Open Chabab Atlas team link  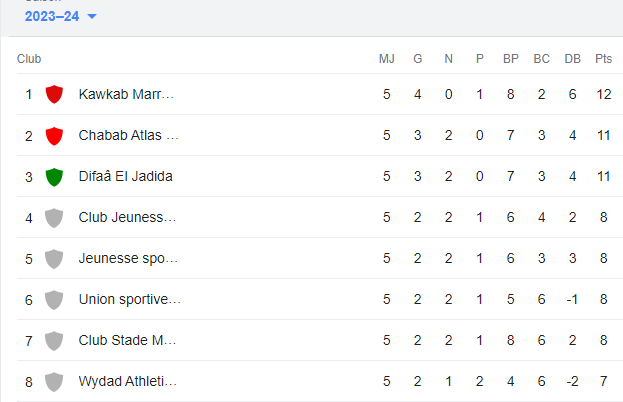coord(128,135)
